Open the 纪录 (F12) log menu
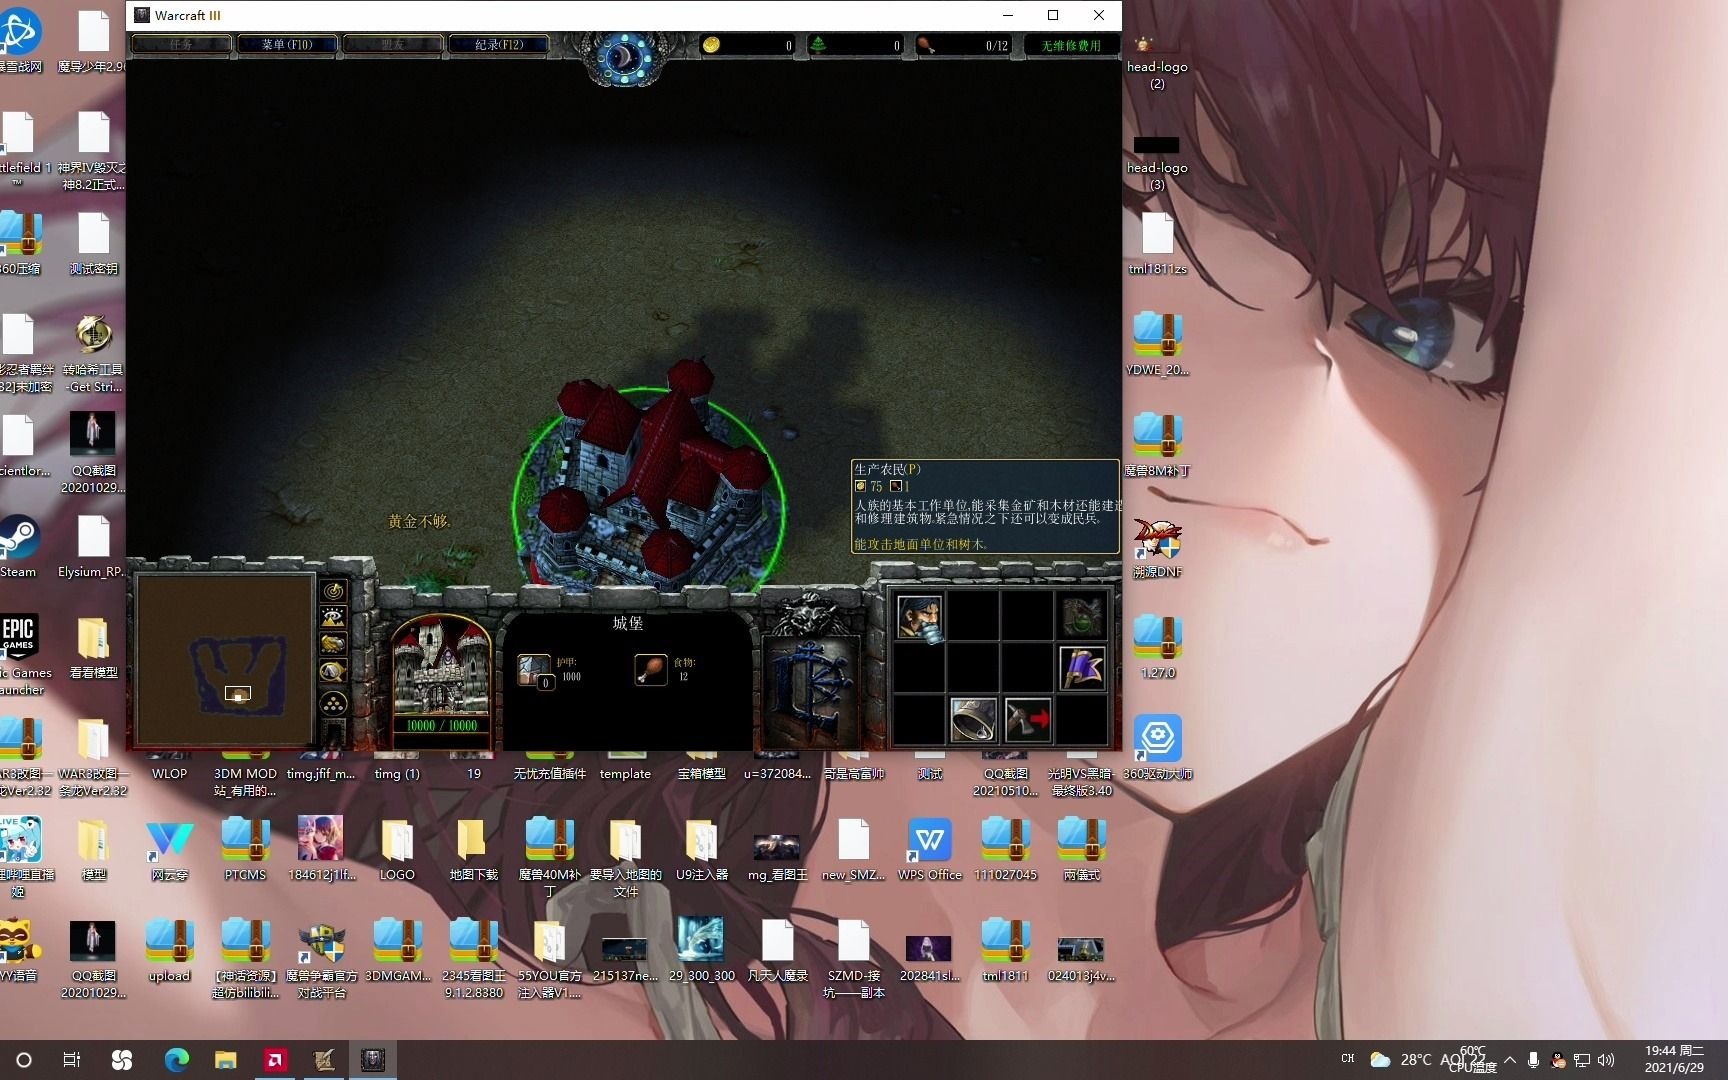The image size is (1728, 1080). 499,45
